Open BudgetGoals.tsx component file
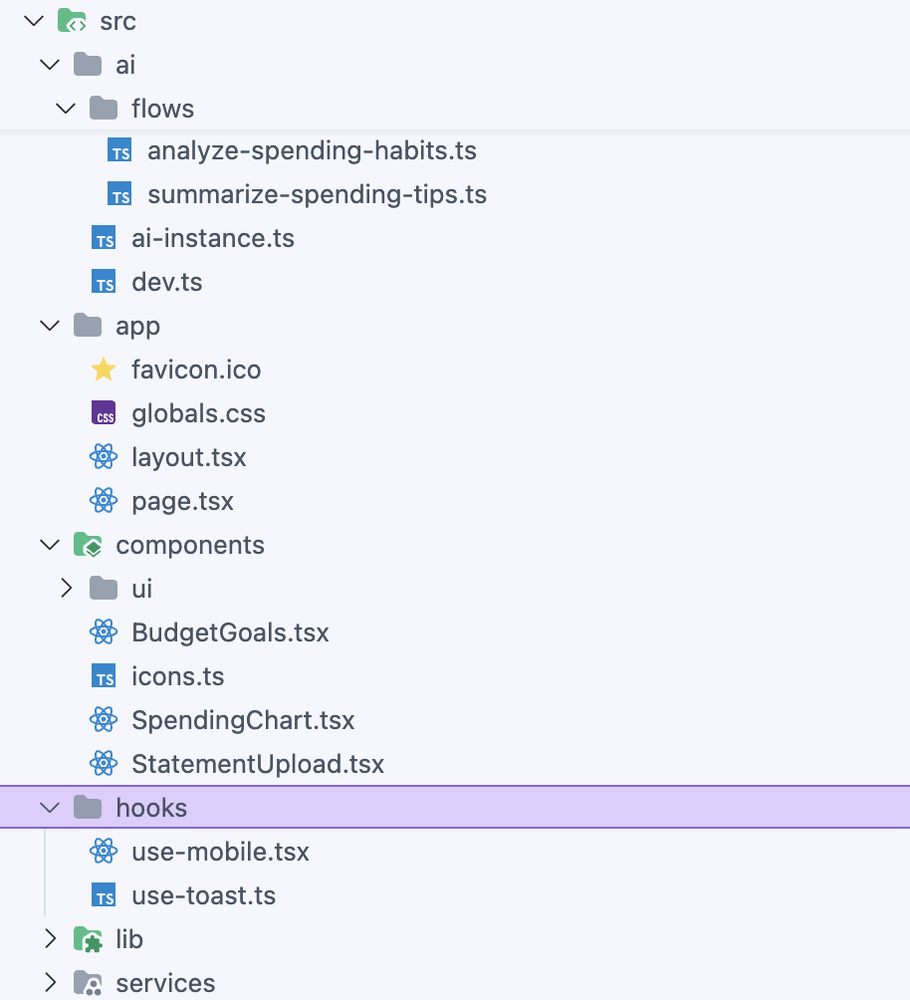The width and height of the screenshot is (910, 1000). (x=229, y=633)
